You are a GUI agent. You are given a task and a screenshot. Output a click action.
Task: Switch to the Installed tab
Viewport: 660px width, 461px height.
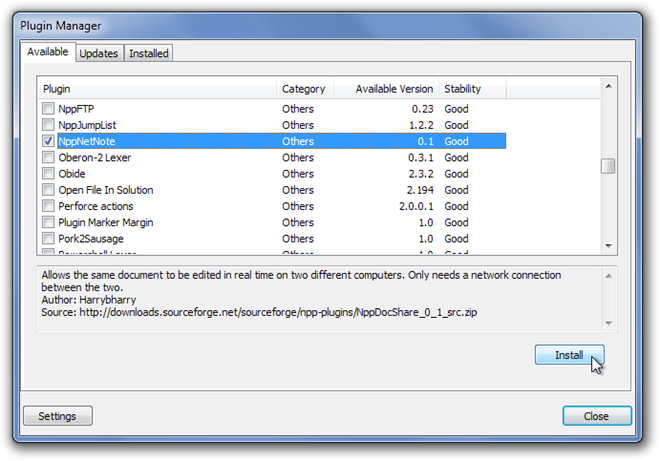tap(149, 53)
